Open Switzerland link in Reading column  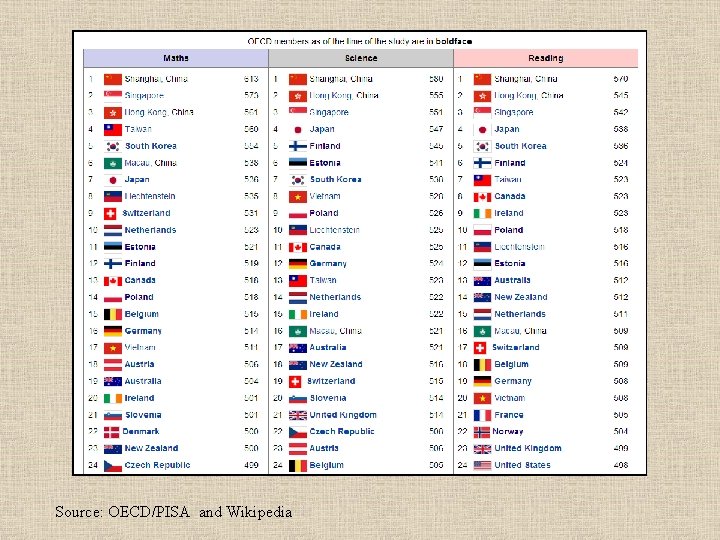(x=516, y=348)
